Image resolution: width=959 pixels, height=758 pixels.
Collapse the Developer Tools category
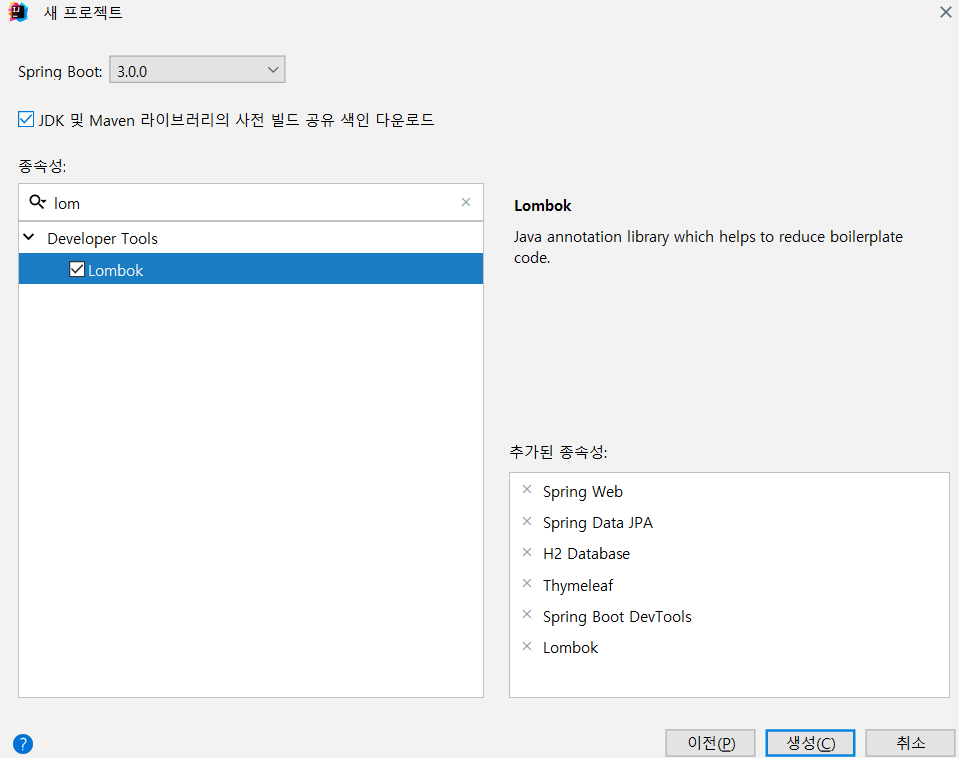click(29, 237)
